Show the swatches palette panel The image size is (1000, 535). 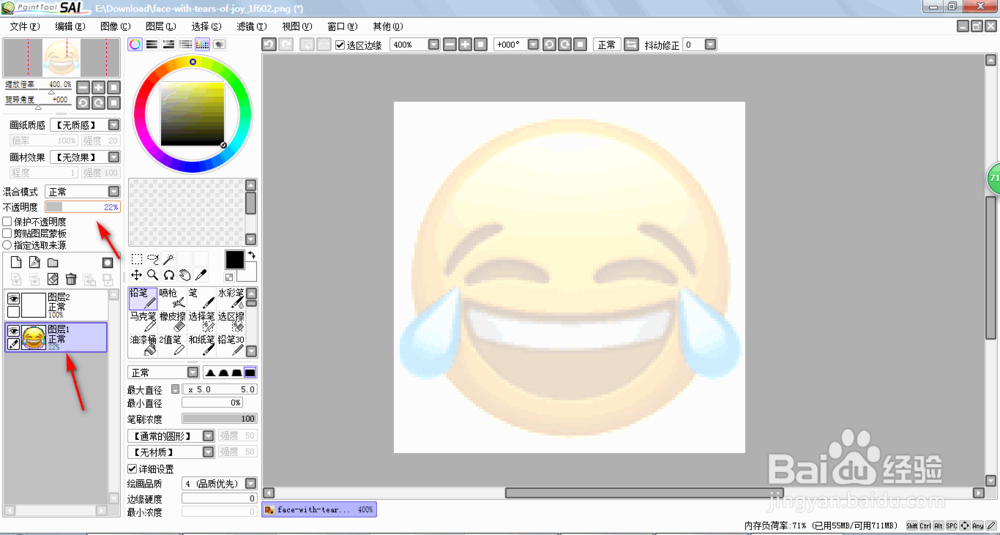pyautogui.click(x=202, y=44)
